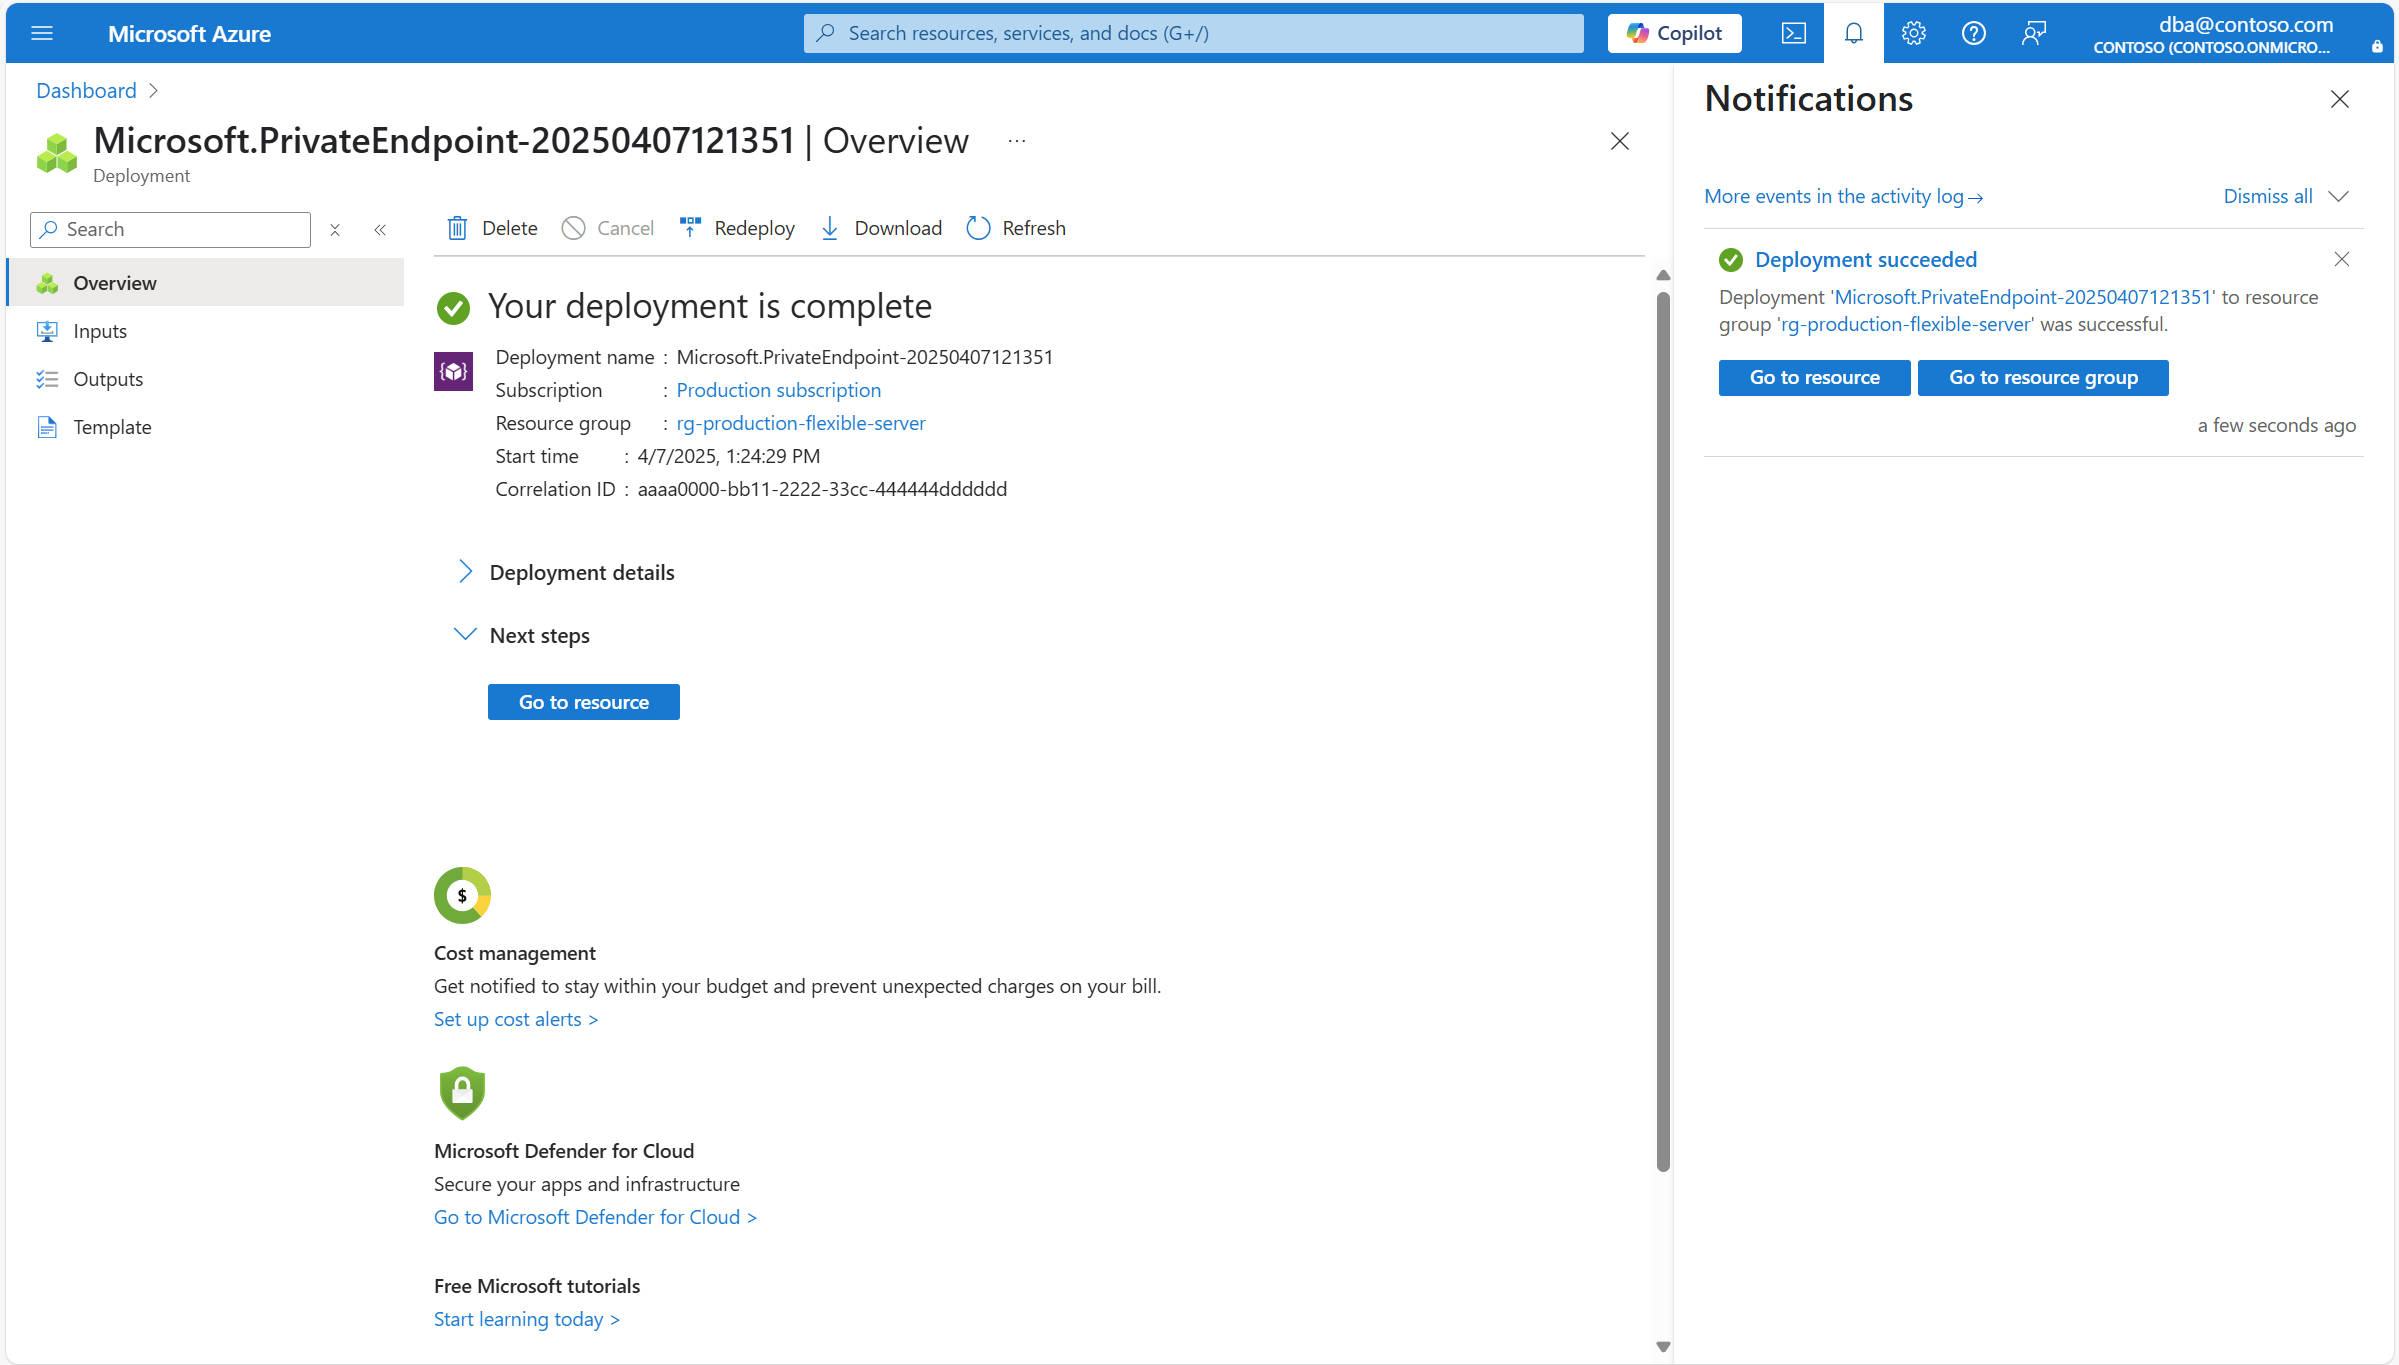The height and width of the screenshot is (1365, 2399).
Task: Collapse the Next steps section
Action: (465, 635)
